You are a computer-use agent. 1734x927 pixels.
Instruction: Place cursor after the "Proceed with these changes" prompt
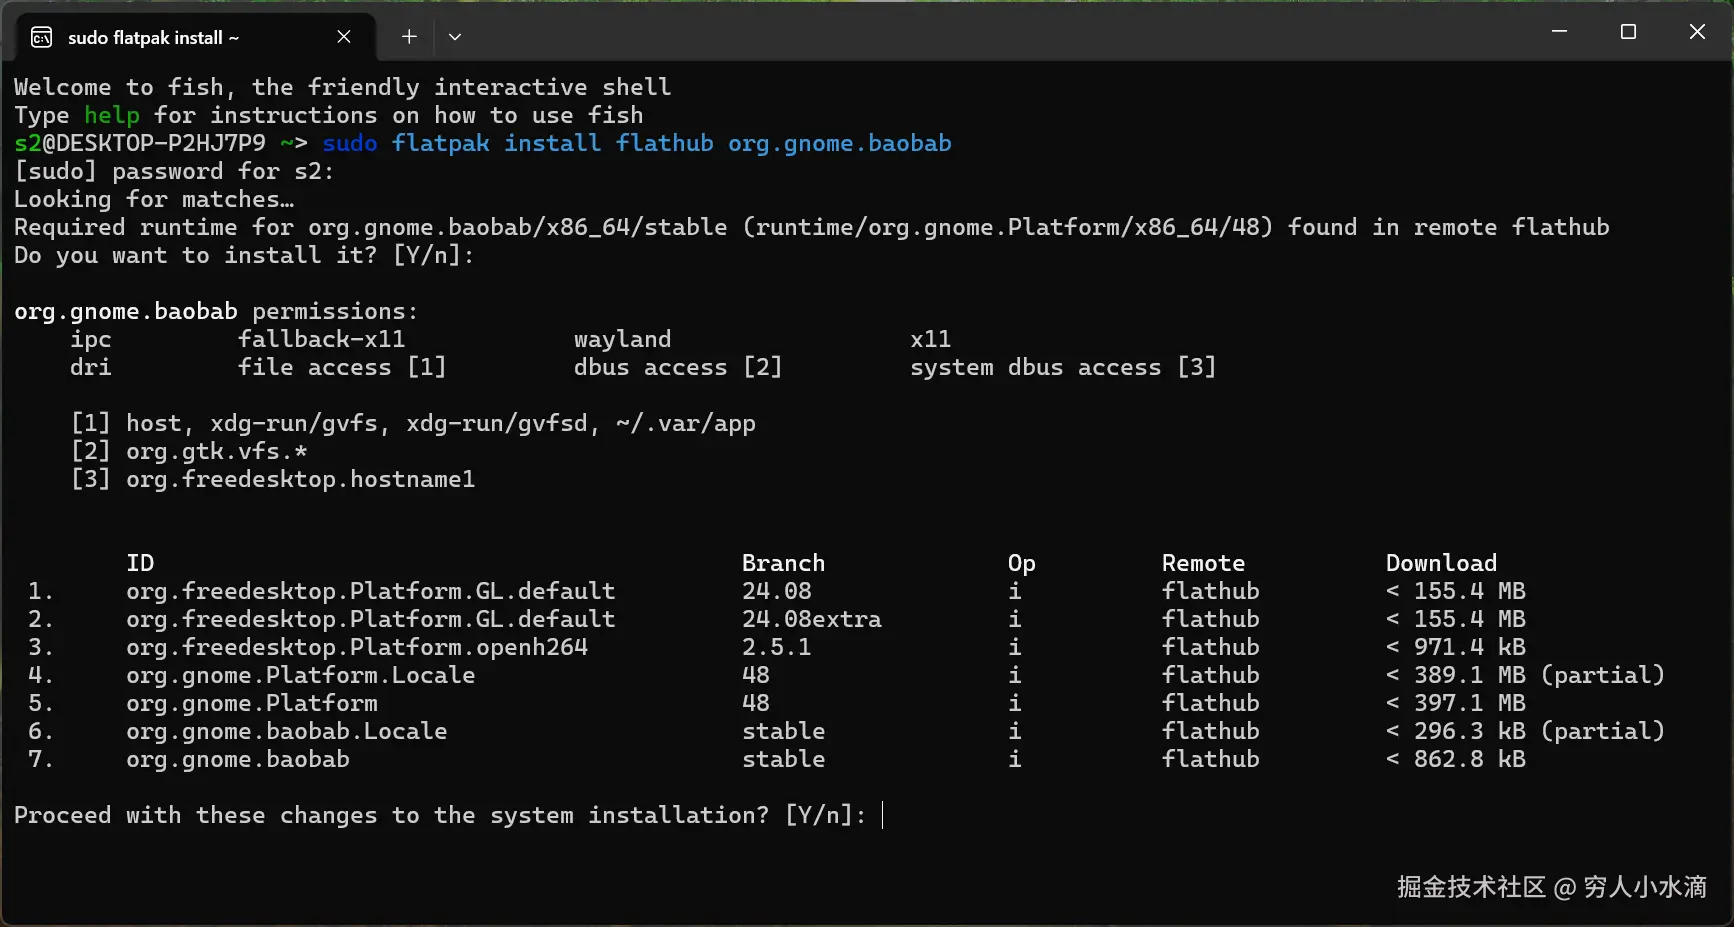pos(883,816)
